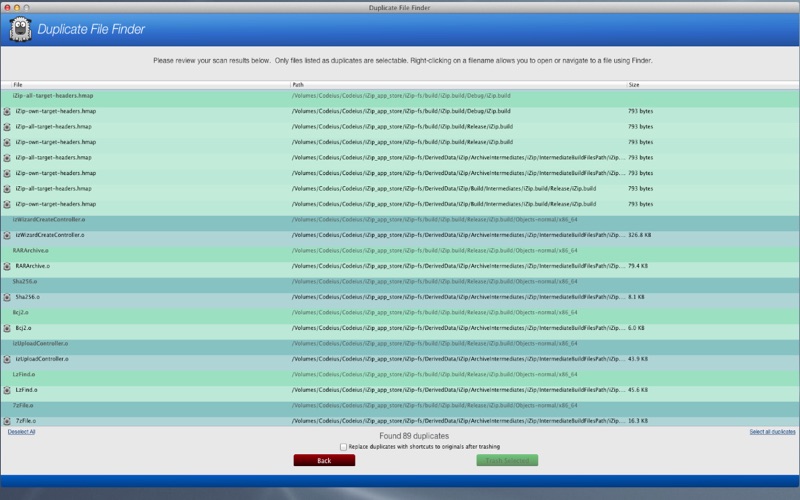This screenshot has height=500, width=800.
Task: Click ArchiveIntermediates path of duplicate Sha256.o
Action: [x=458, y=297]
